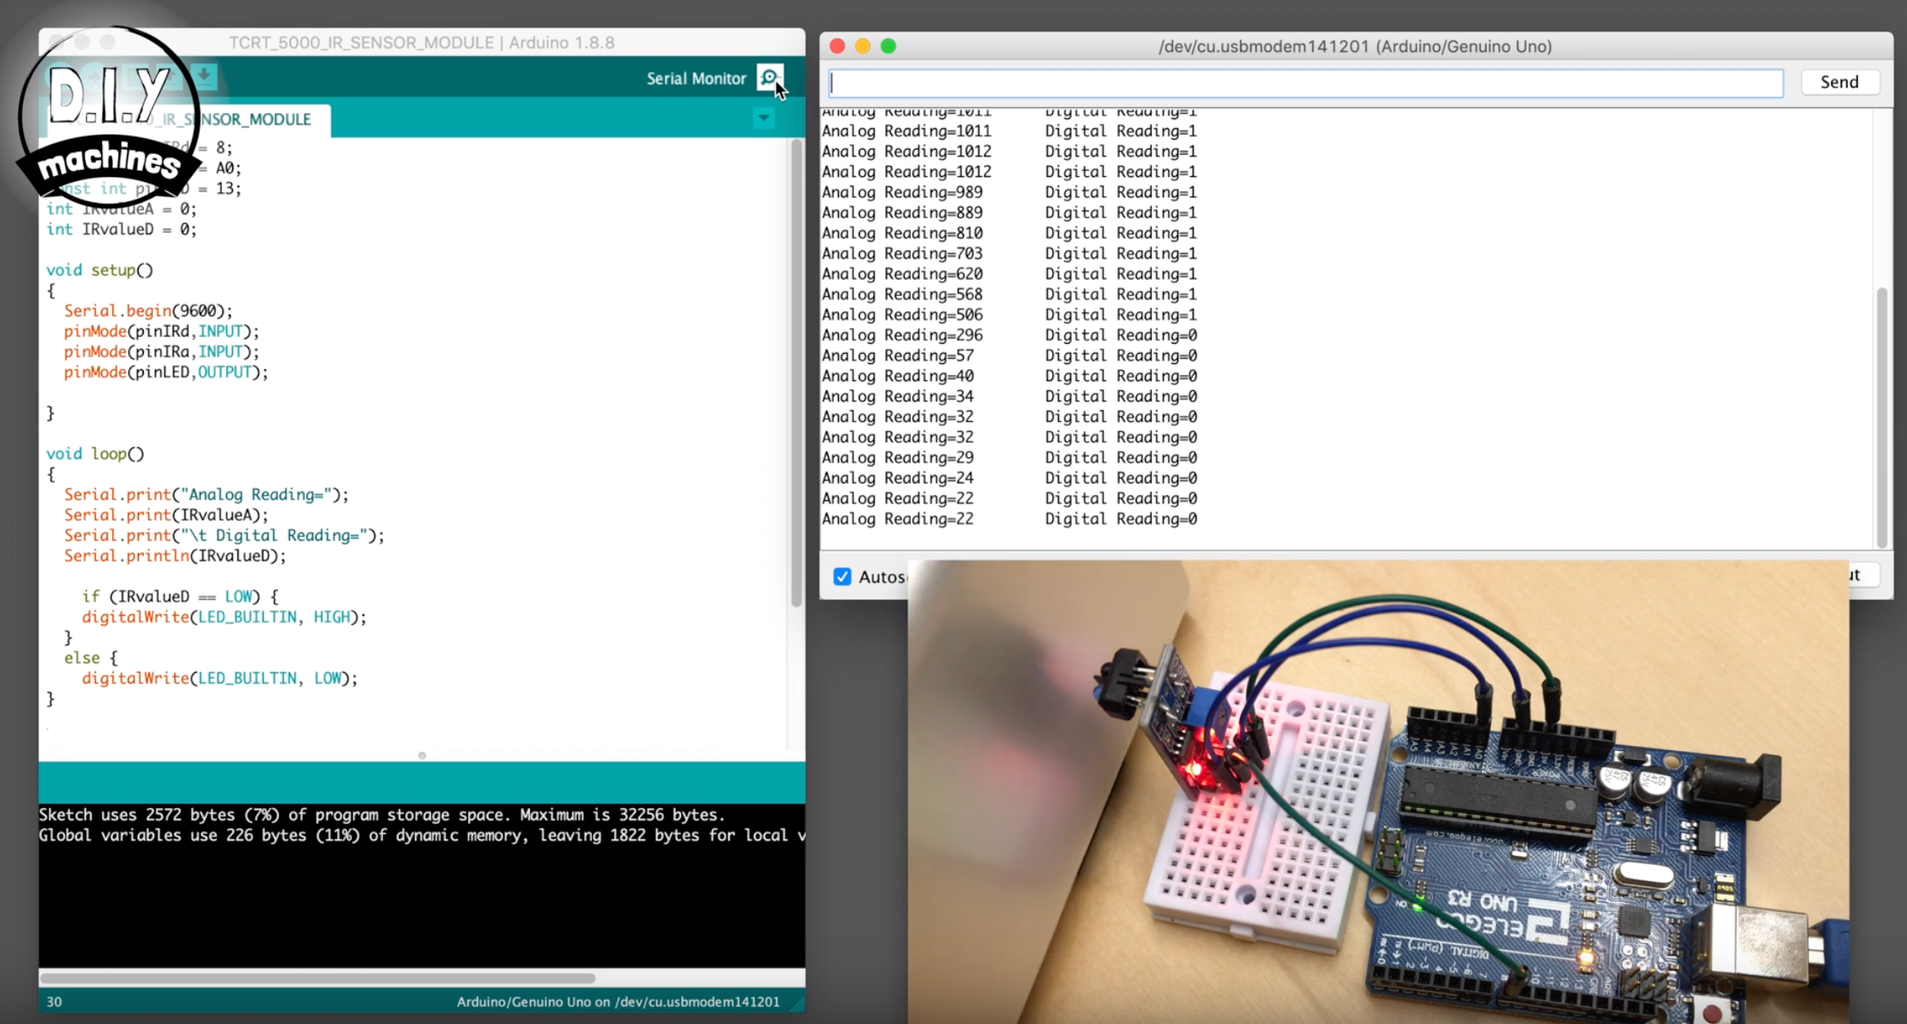Focus the serial monitor text input field

pos(1305,82)
